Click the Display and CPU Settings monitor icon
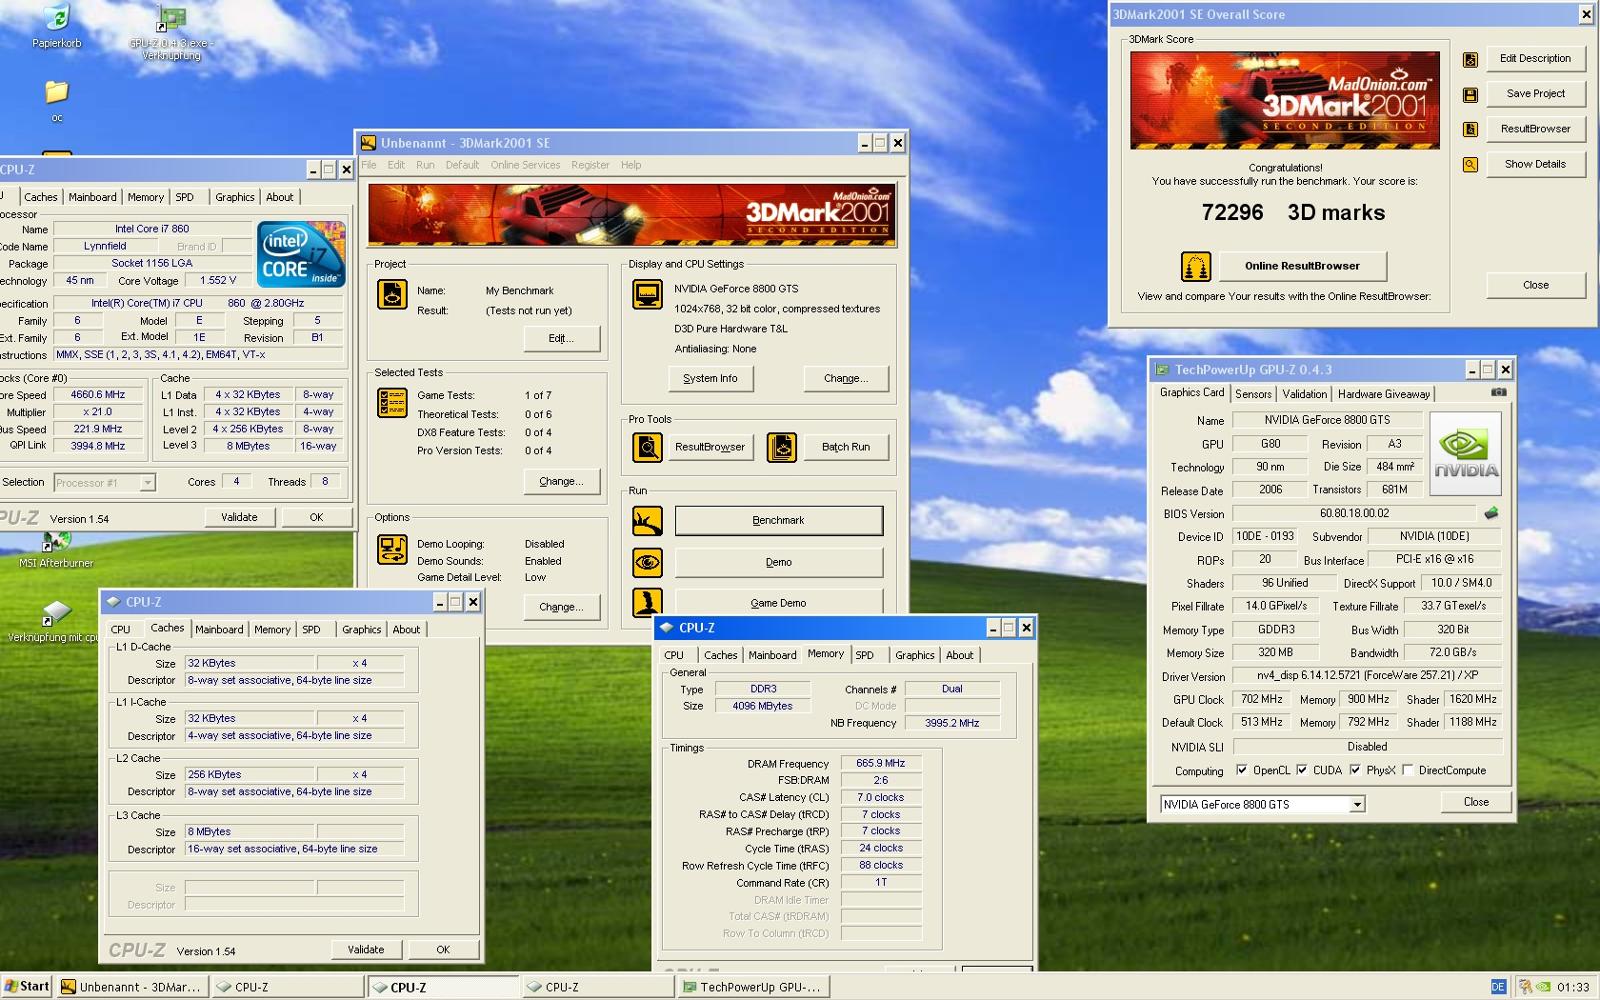The height and width of the screenshot is (1000, 1600). point(647,294)
